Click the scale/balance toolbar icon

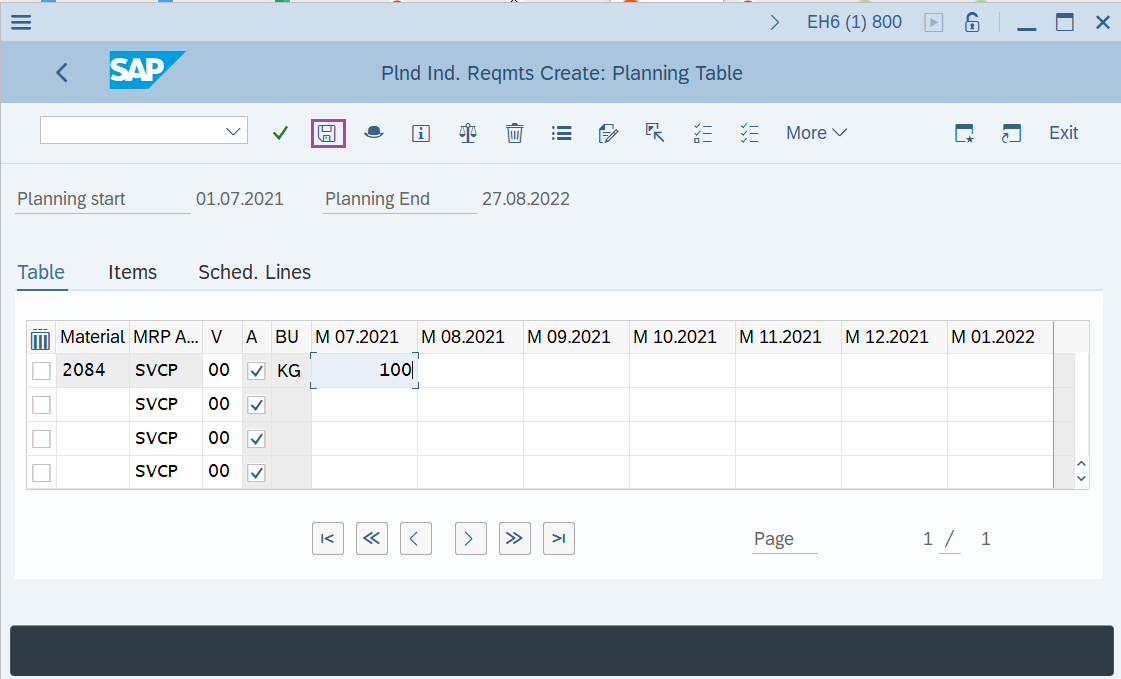click(467, 132)
